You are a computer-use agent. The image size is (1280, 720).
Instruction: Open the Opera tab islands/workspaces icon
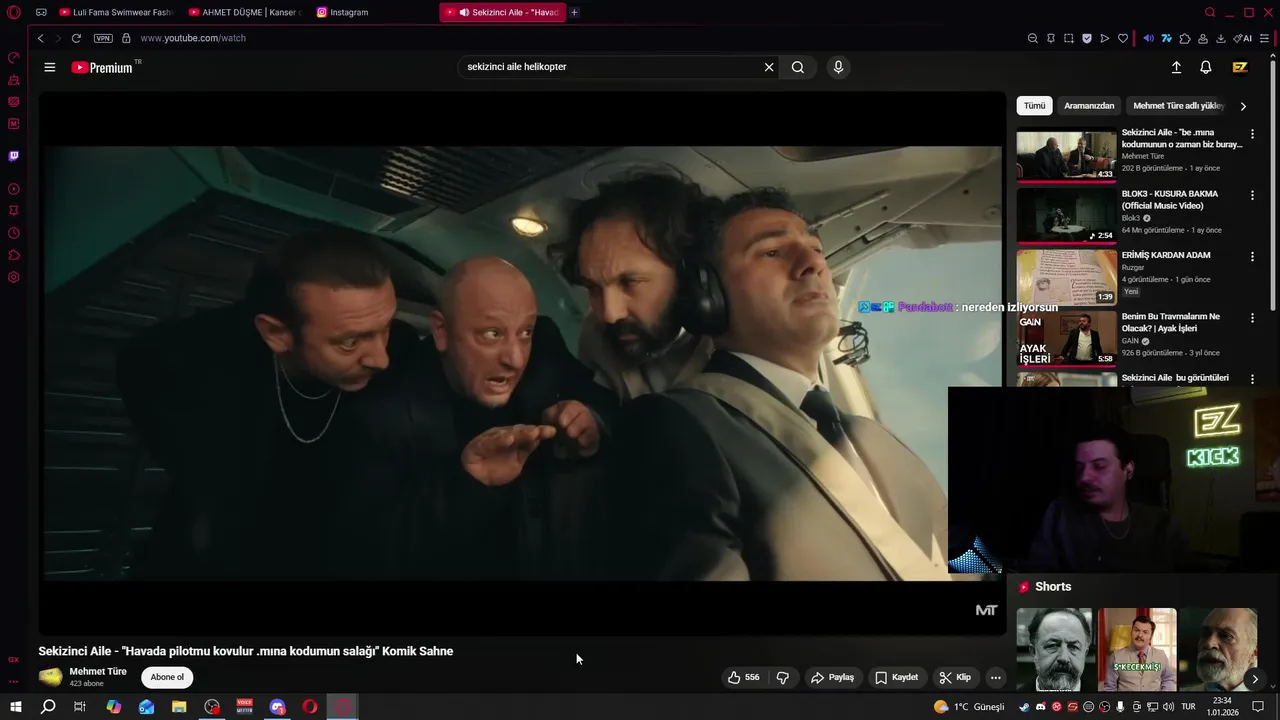click(41, 12)
